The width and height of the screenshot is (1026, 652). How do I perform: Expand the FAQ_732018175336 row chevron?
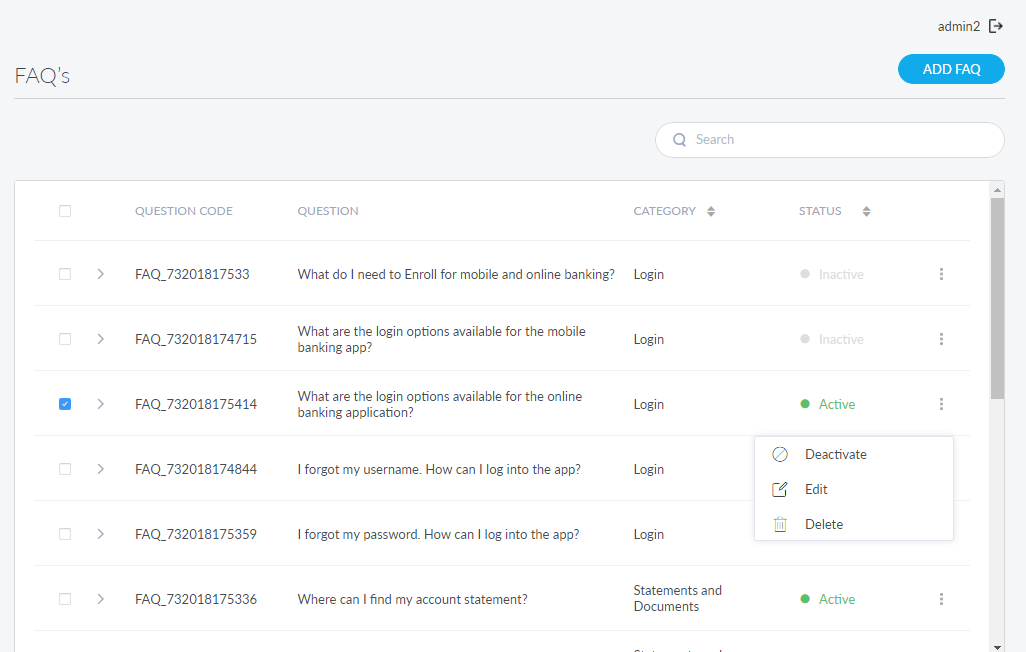[100, 599]
